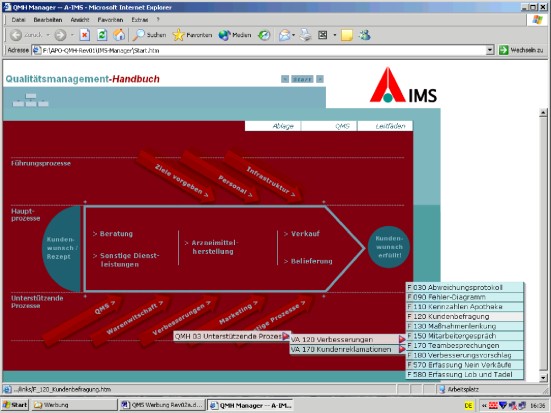Open the Medien toolbar button
Screen dimensions: 551x413
point(235,35)
